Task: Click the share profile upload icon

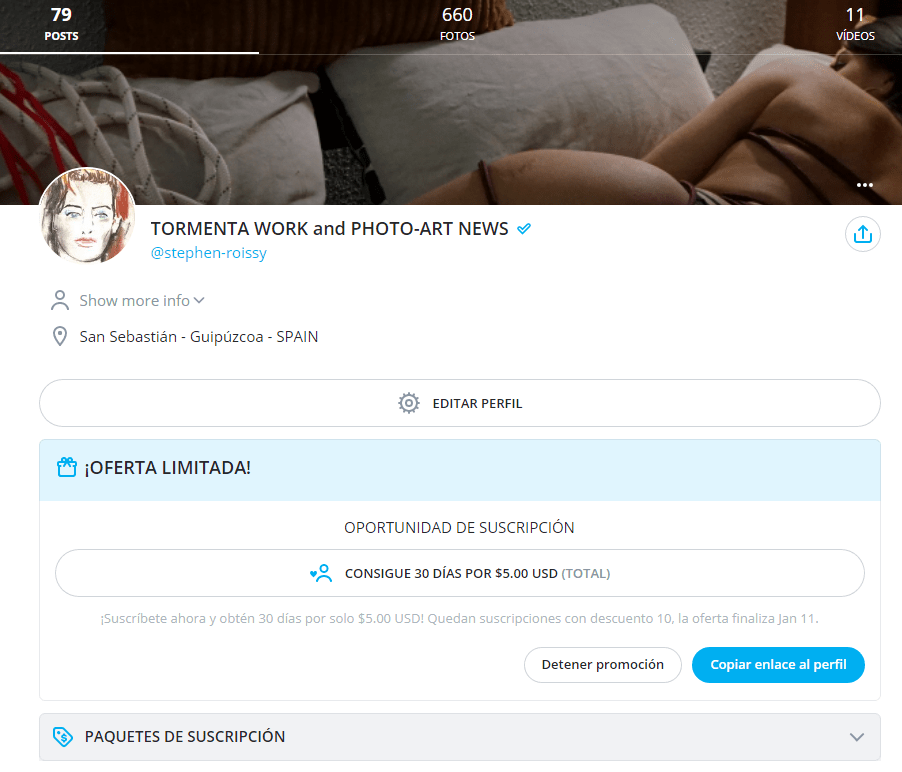Action: coord(863,235)
